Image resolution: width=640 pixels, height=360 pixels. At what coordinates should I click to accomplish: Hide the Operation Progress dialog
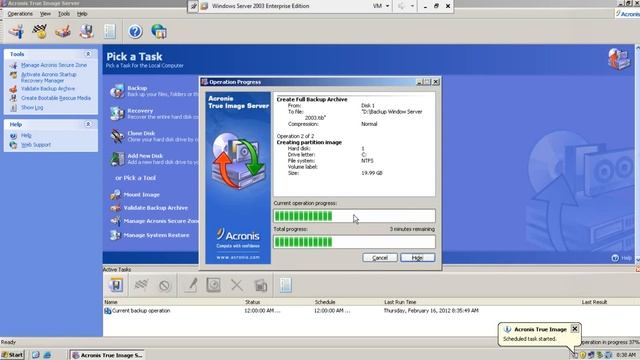coord(418,258)
